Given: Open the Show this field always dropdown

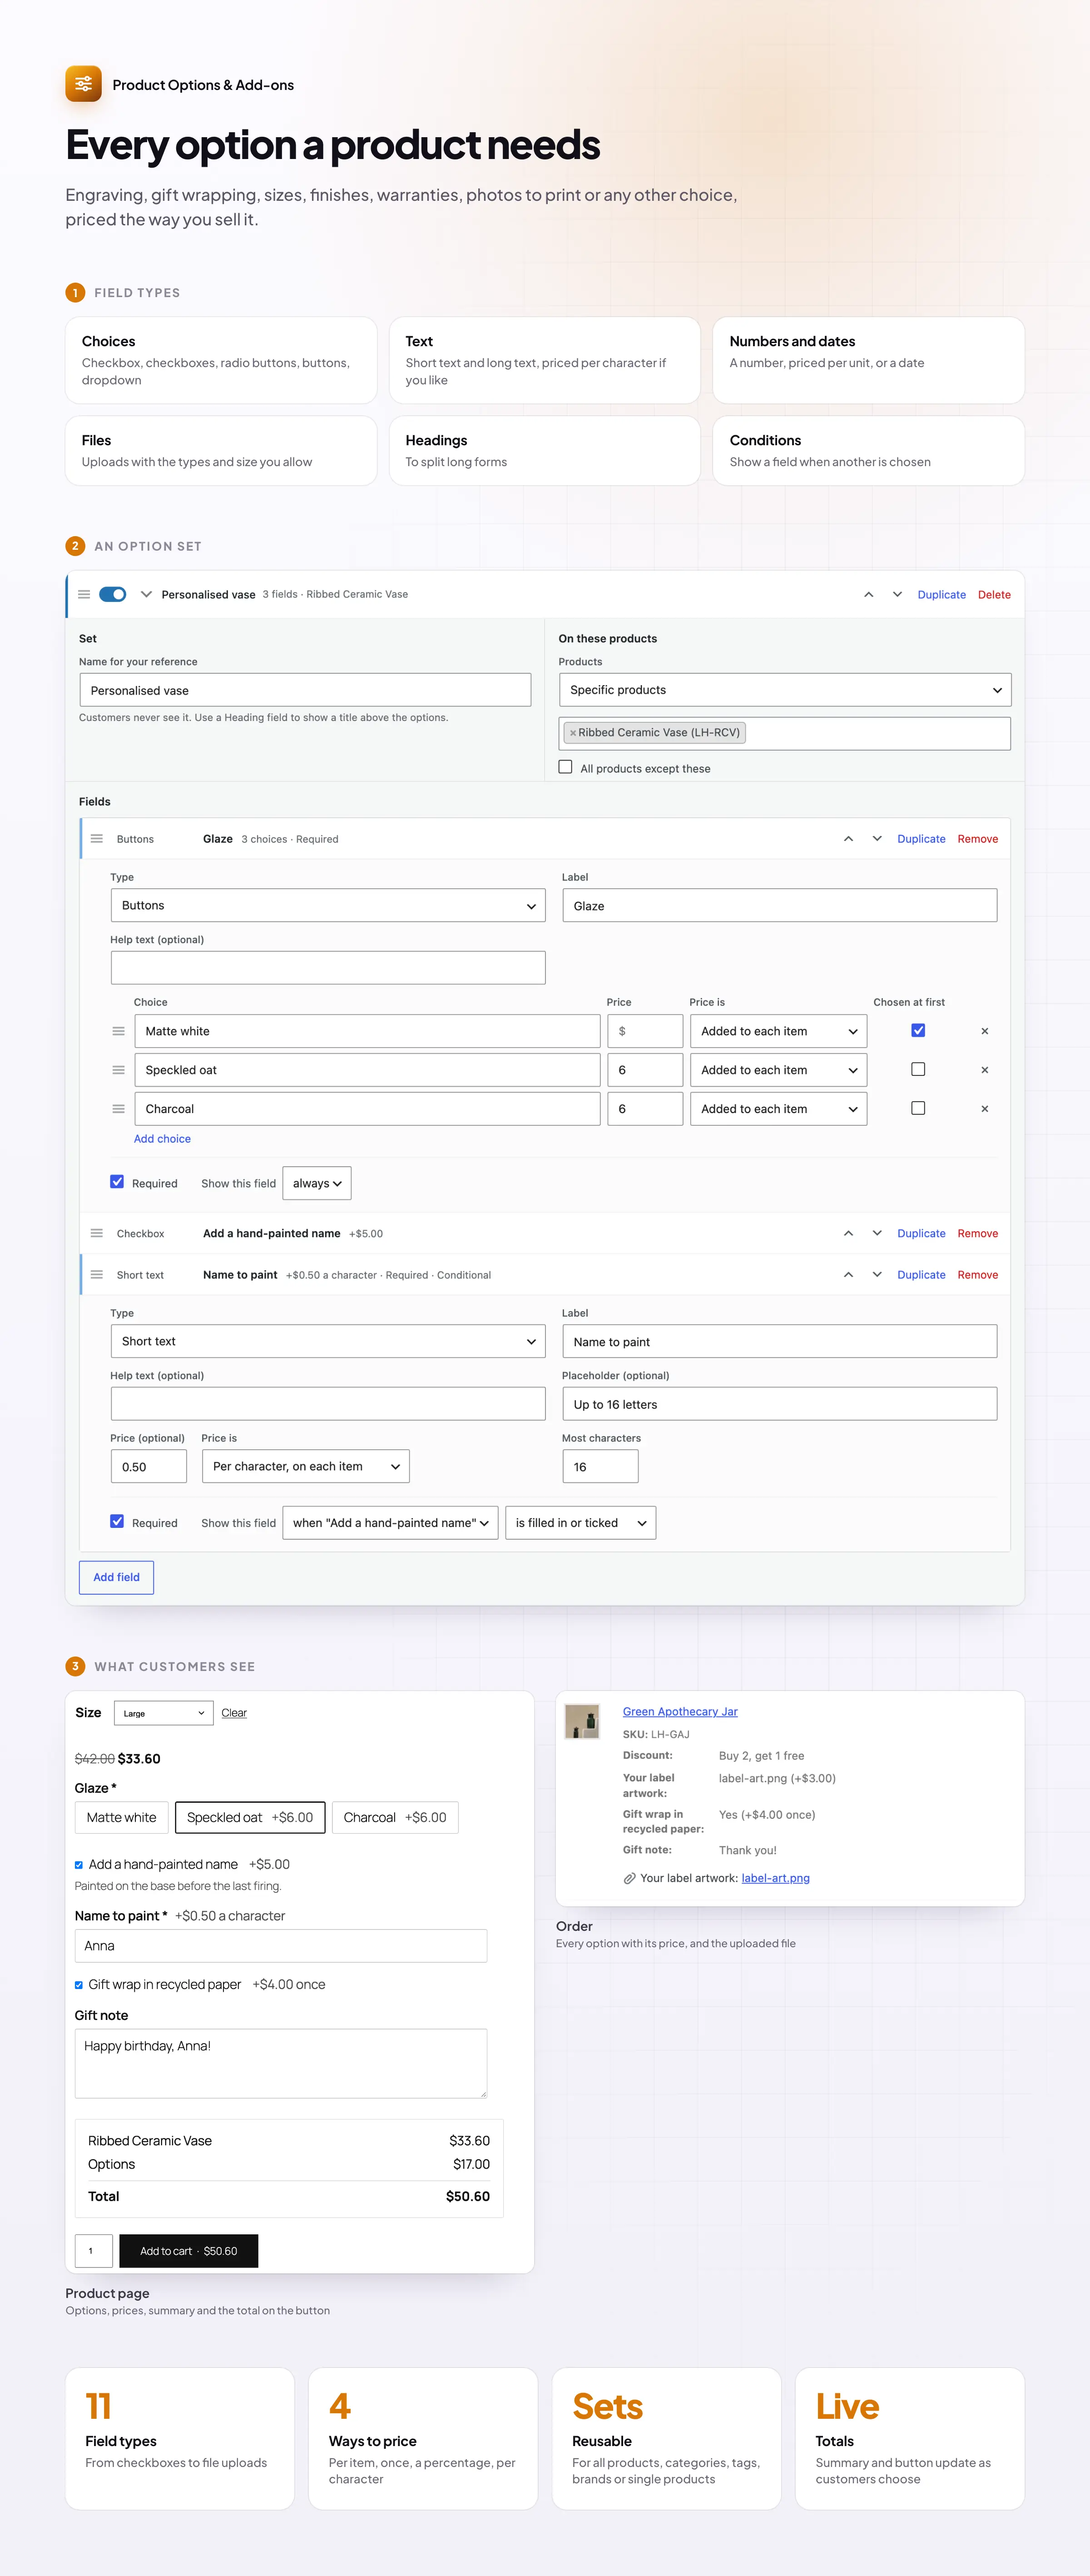Looking at the screenshot, I should tap(316, 1183).
